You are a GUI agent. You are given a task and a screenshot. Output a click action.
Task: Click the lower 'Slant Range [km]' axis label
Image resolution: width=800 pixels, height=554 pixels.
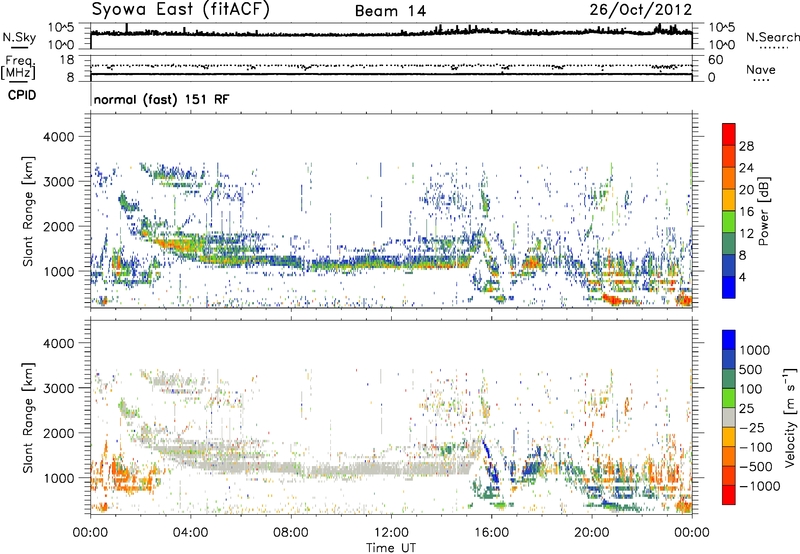[x=28, y=417]
